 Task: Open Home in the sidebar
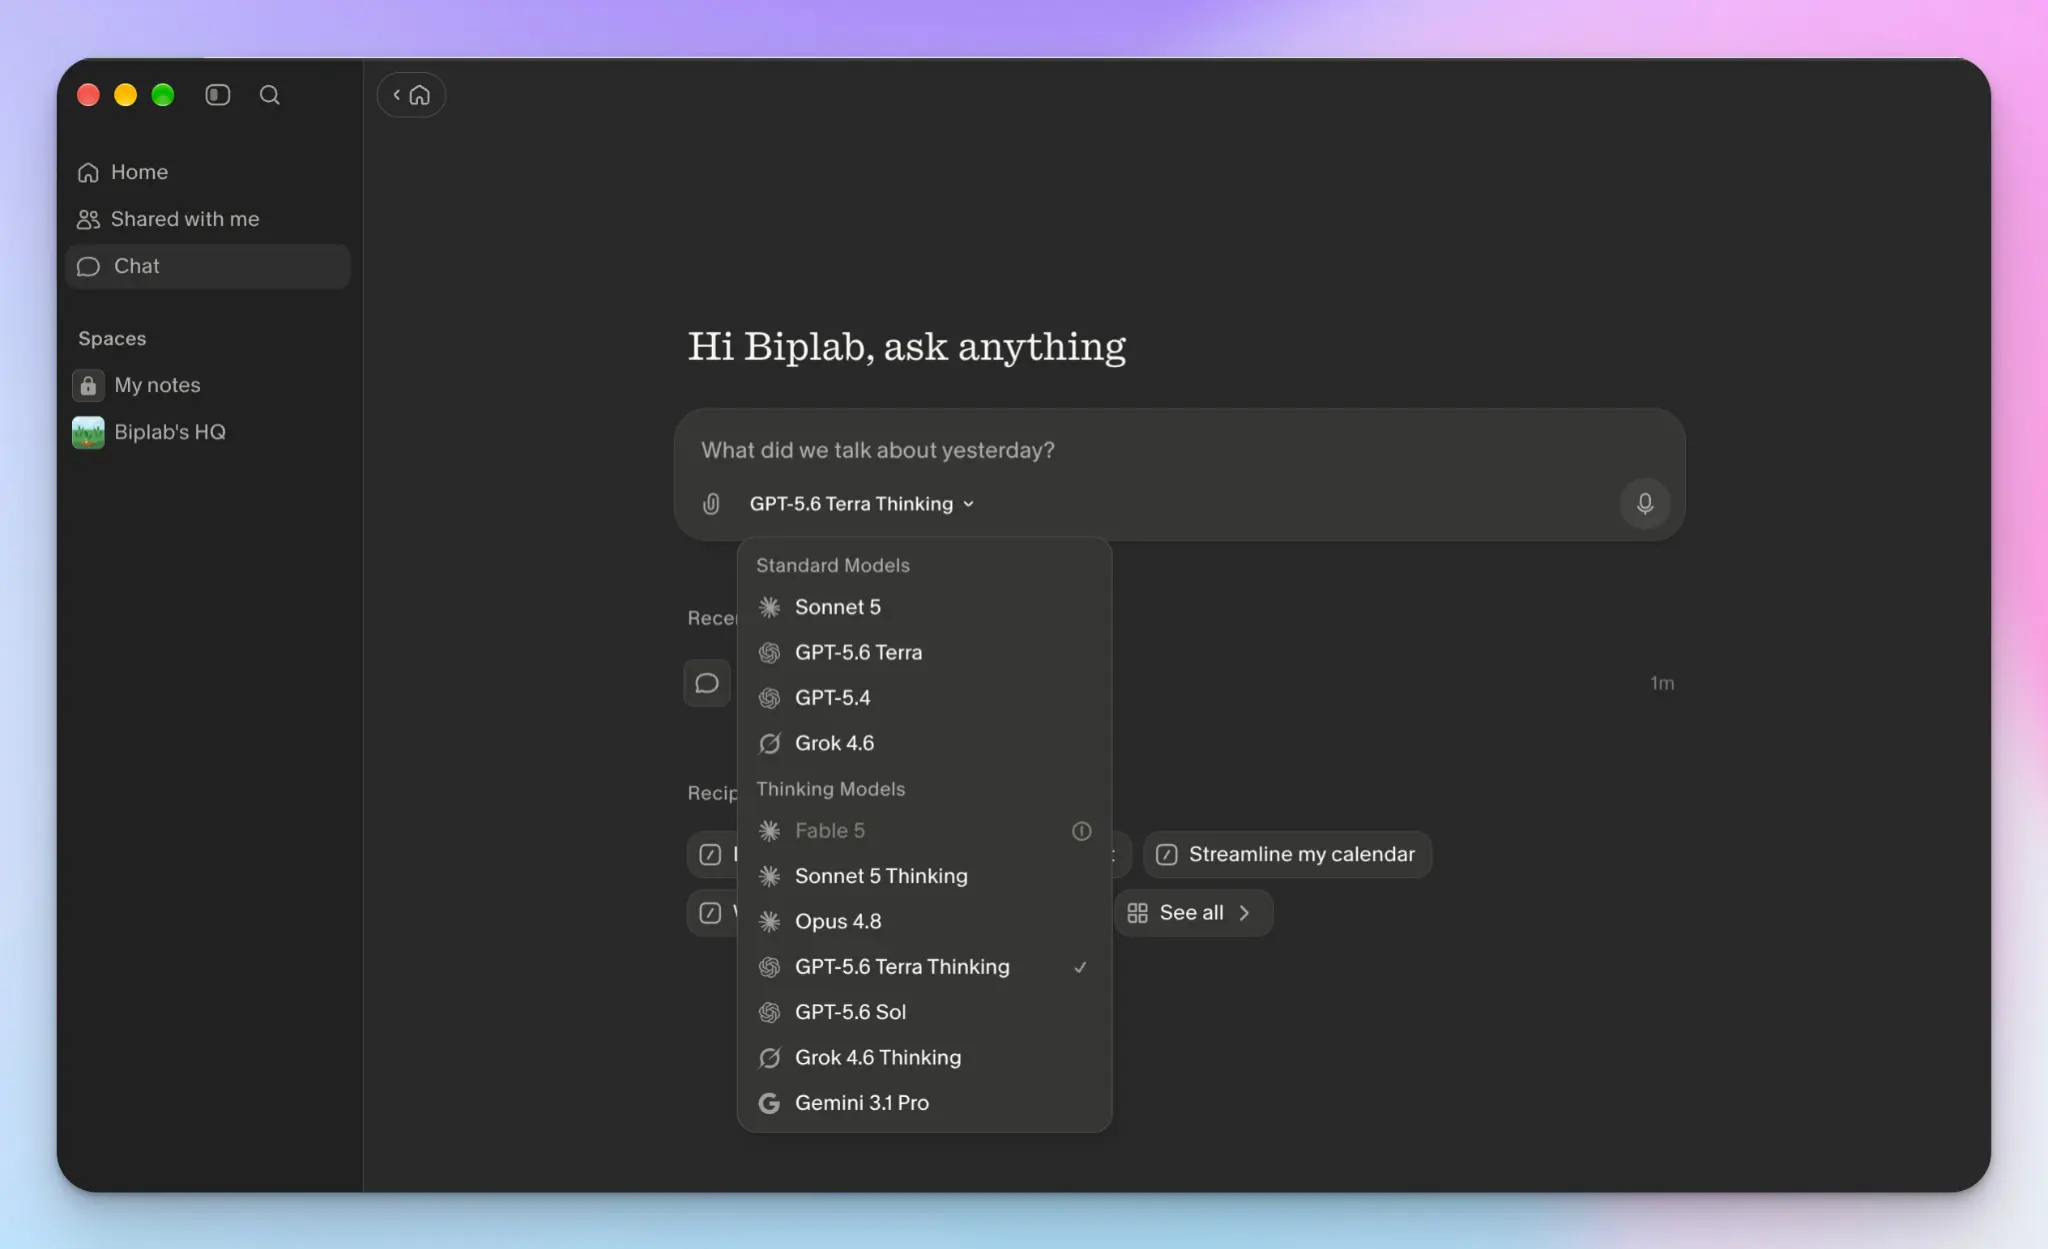pyautogui.click(x=208, y=172)
